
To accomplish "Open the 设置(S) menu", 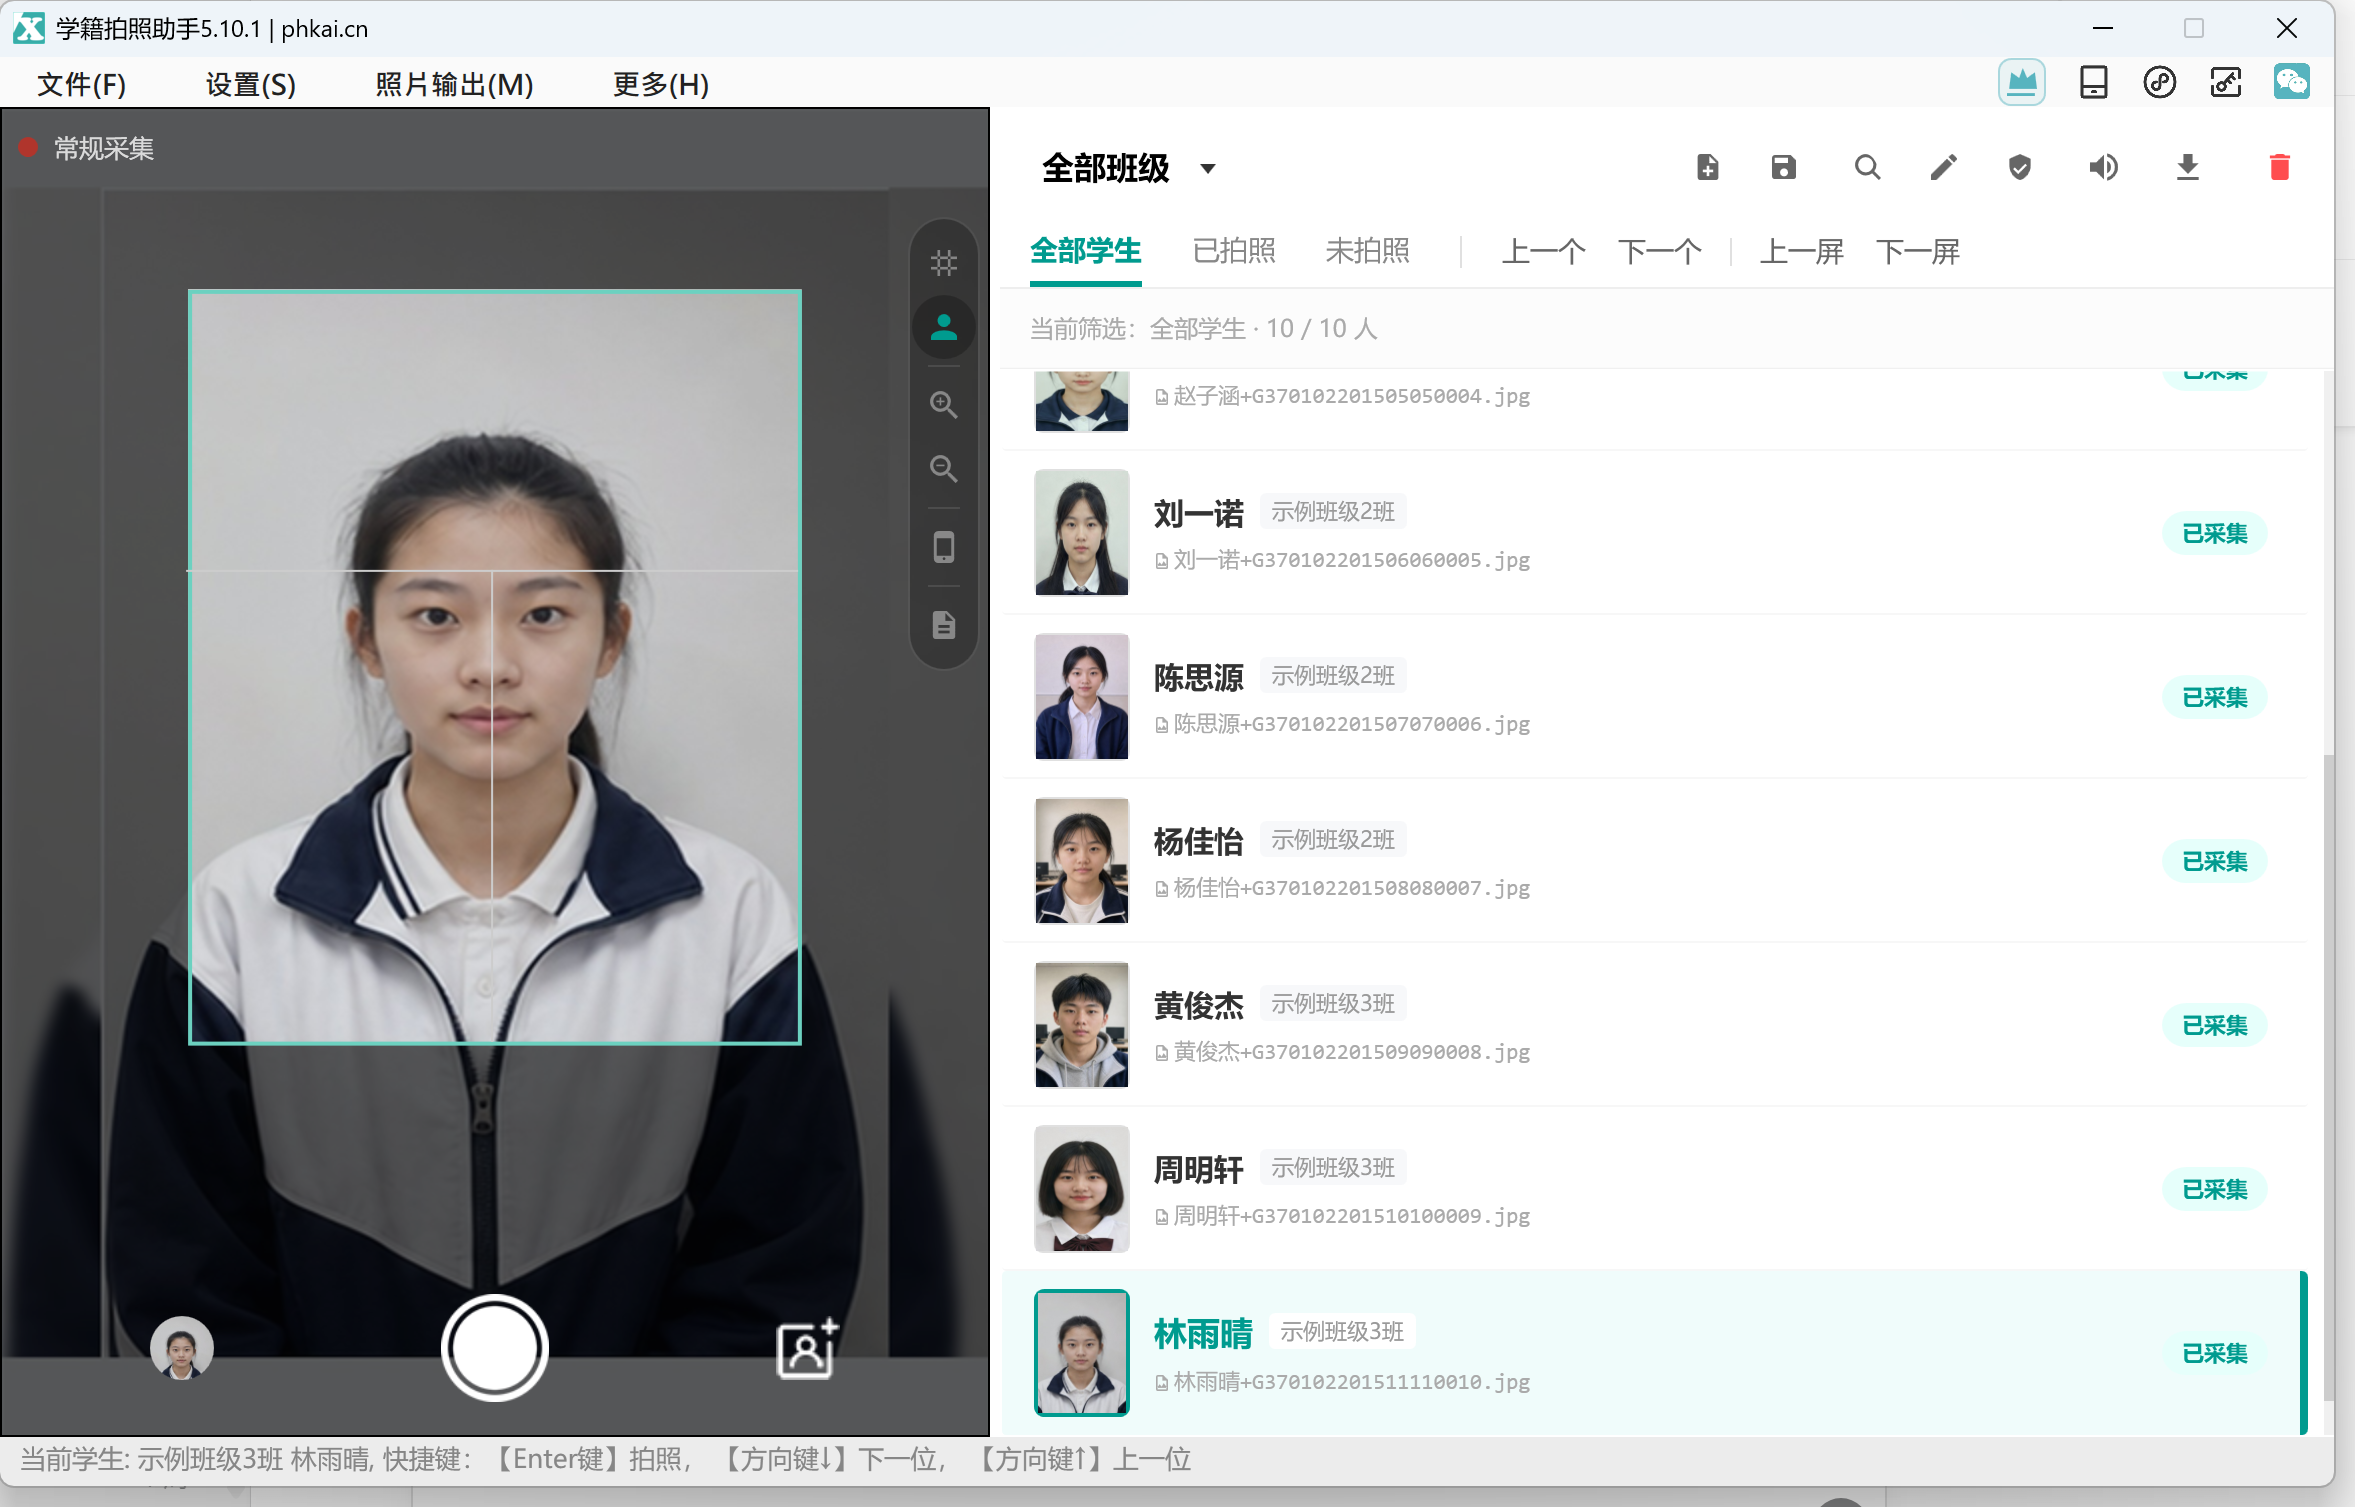I will tap(251, 84).
